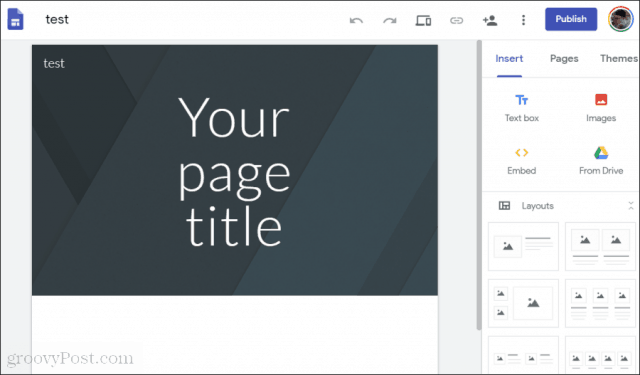Insert a file From Drive
This screenshot has width=640, height=375.
pyautogui.click(x=601, y=161)
